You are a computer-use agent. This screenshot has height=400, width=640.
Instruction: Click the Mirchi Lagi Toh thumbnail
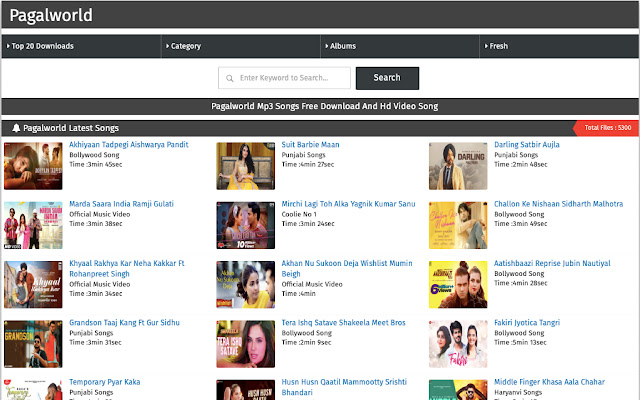click(x=245, y=225)
